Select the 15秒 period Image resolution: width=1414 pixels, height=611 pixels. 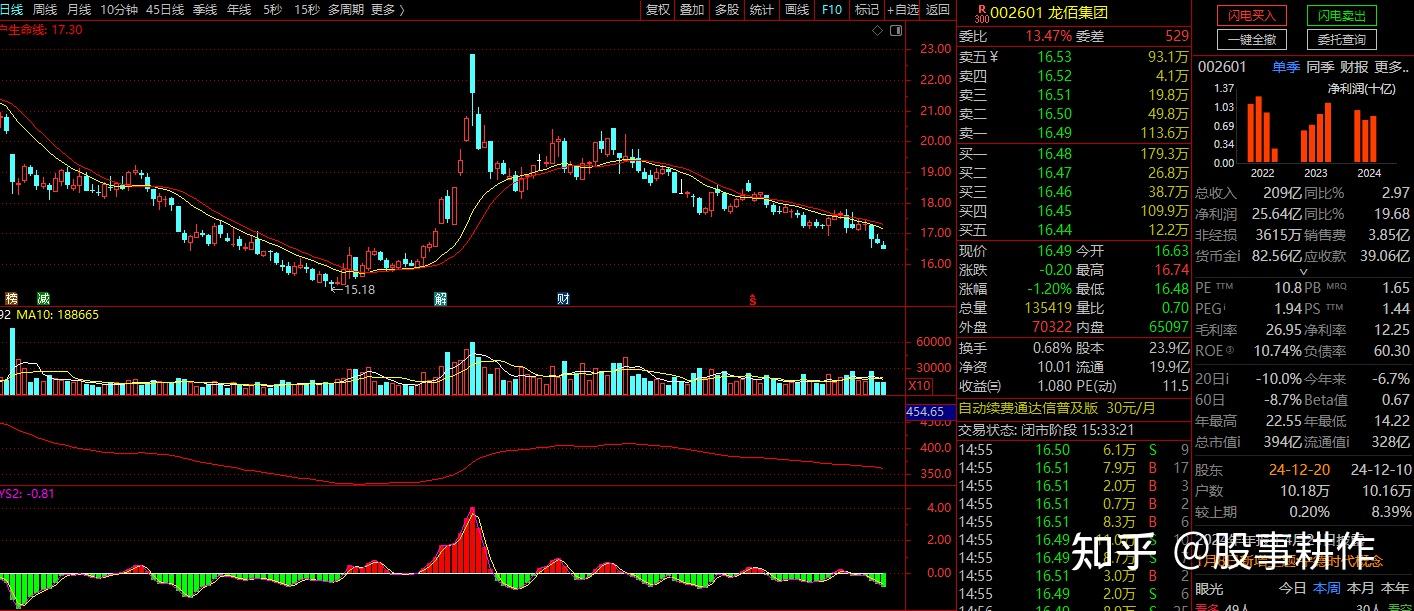click(x=307, y=10)
